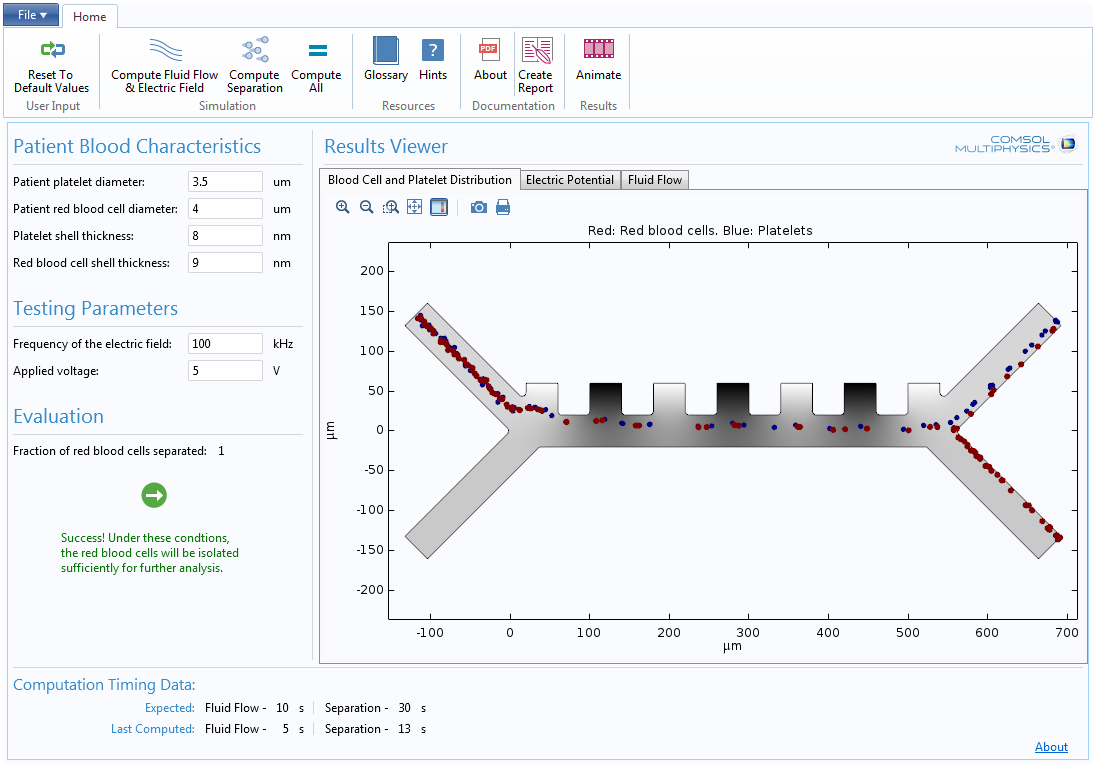Activate zoom box tool

tap(390, 207)
